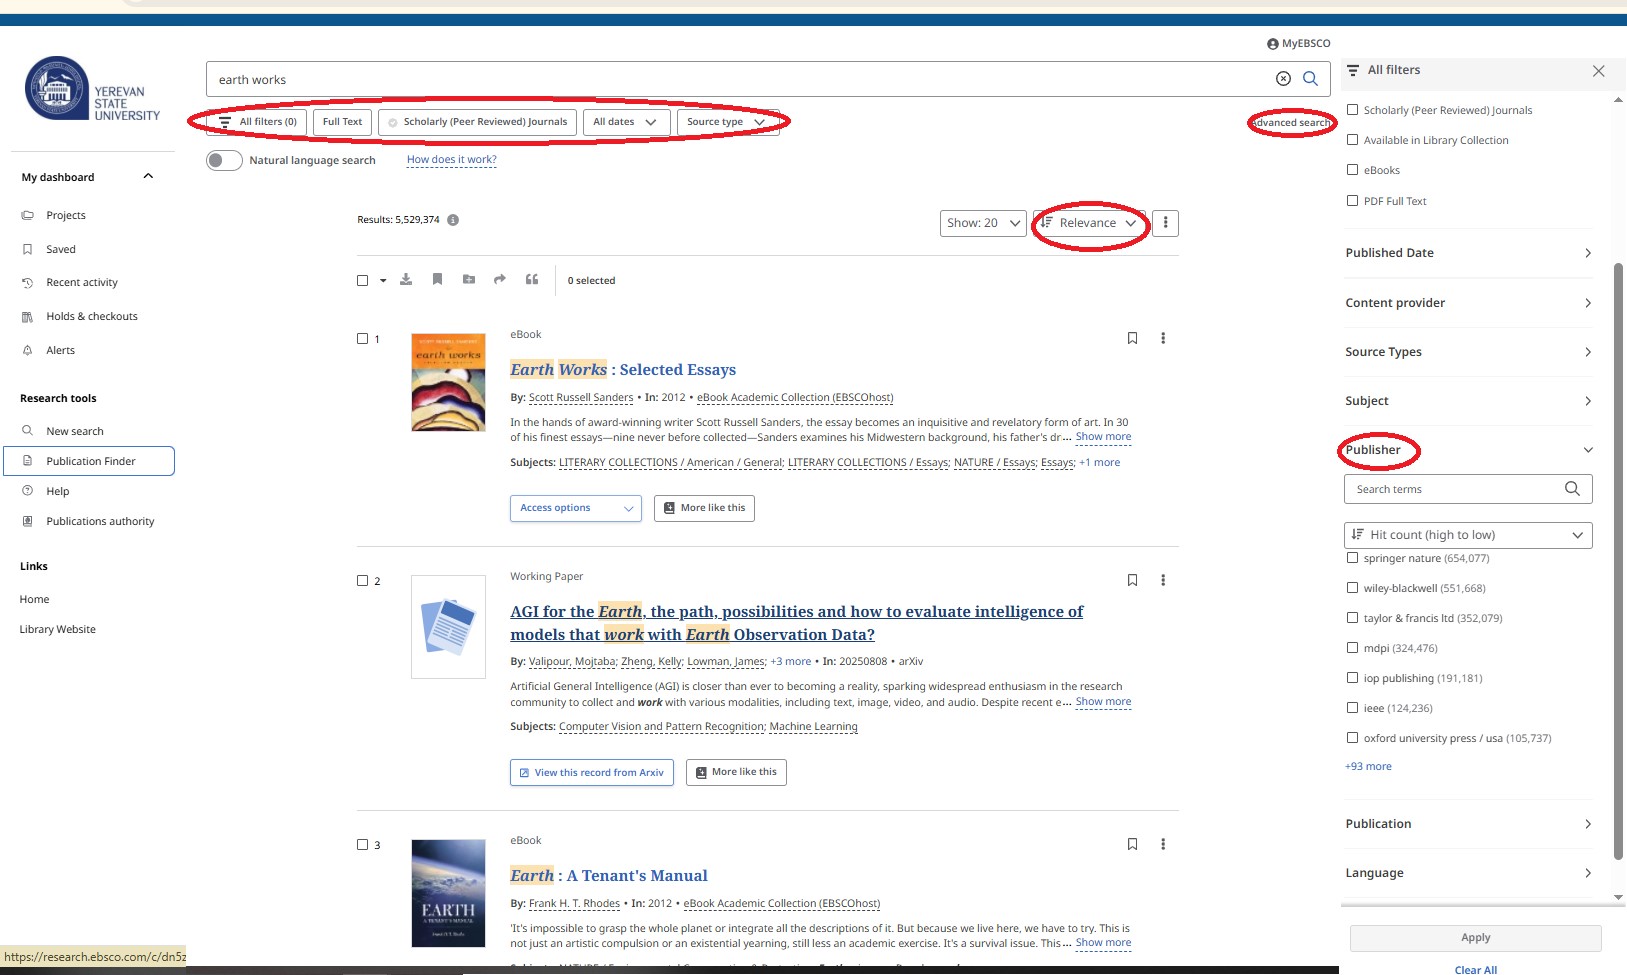
Task: Check eBooks filter
Action: pyautogui.click(x=1353, y=170)
